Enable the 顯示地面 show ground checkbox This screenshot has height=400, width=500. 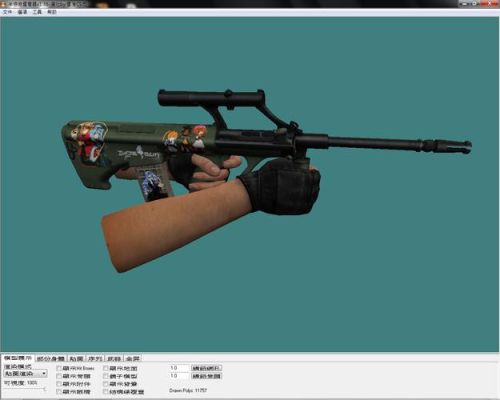(105, 368)
